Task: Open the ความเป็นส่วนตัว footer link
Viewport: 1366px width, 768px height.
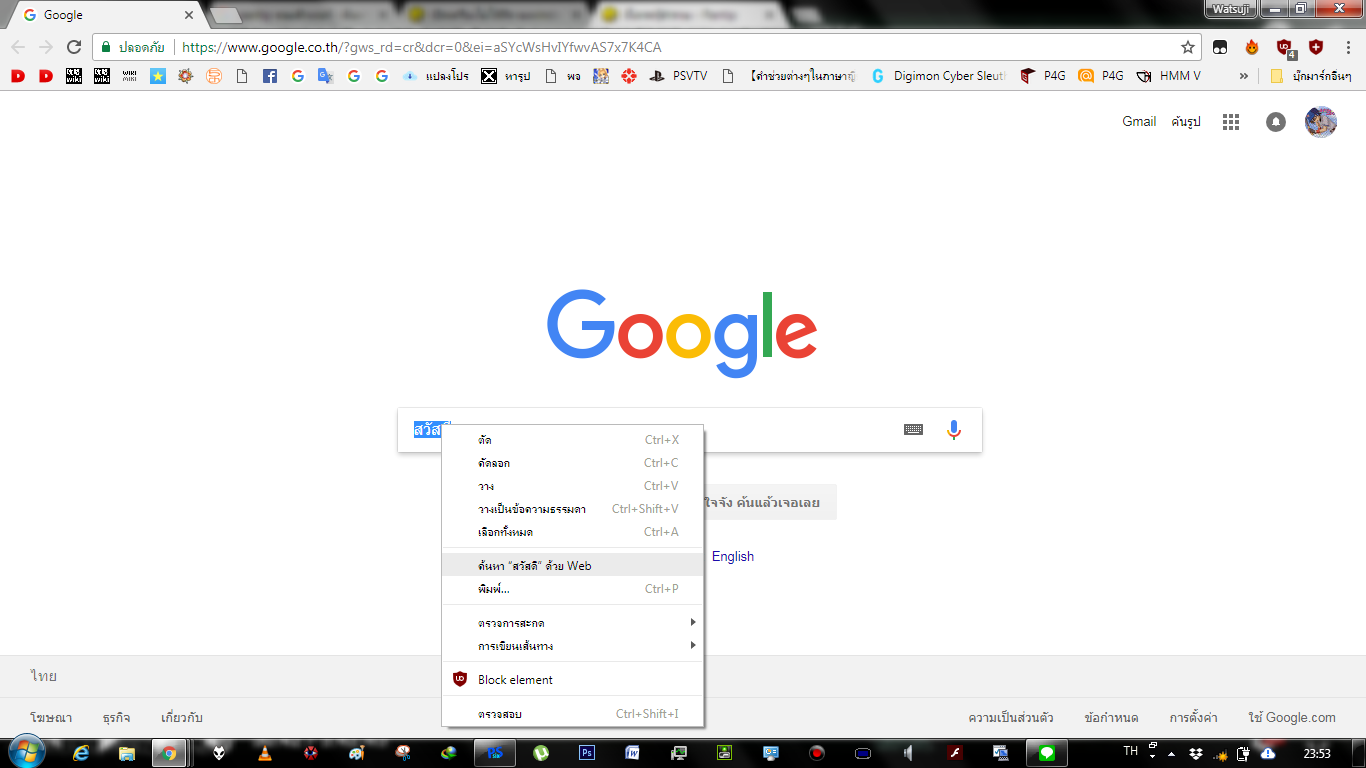Action: pyautogui.click(x=1011, y=717)
